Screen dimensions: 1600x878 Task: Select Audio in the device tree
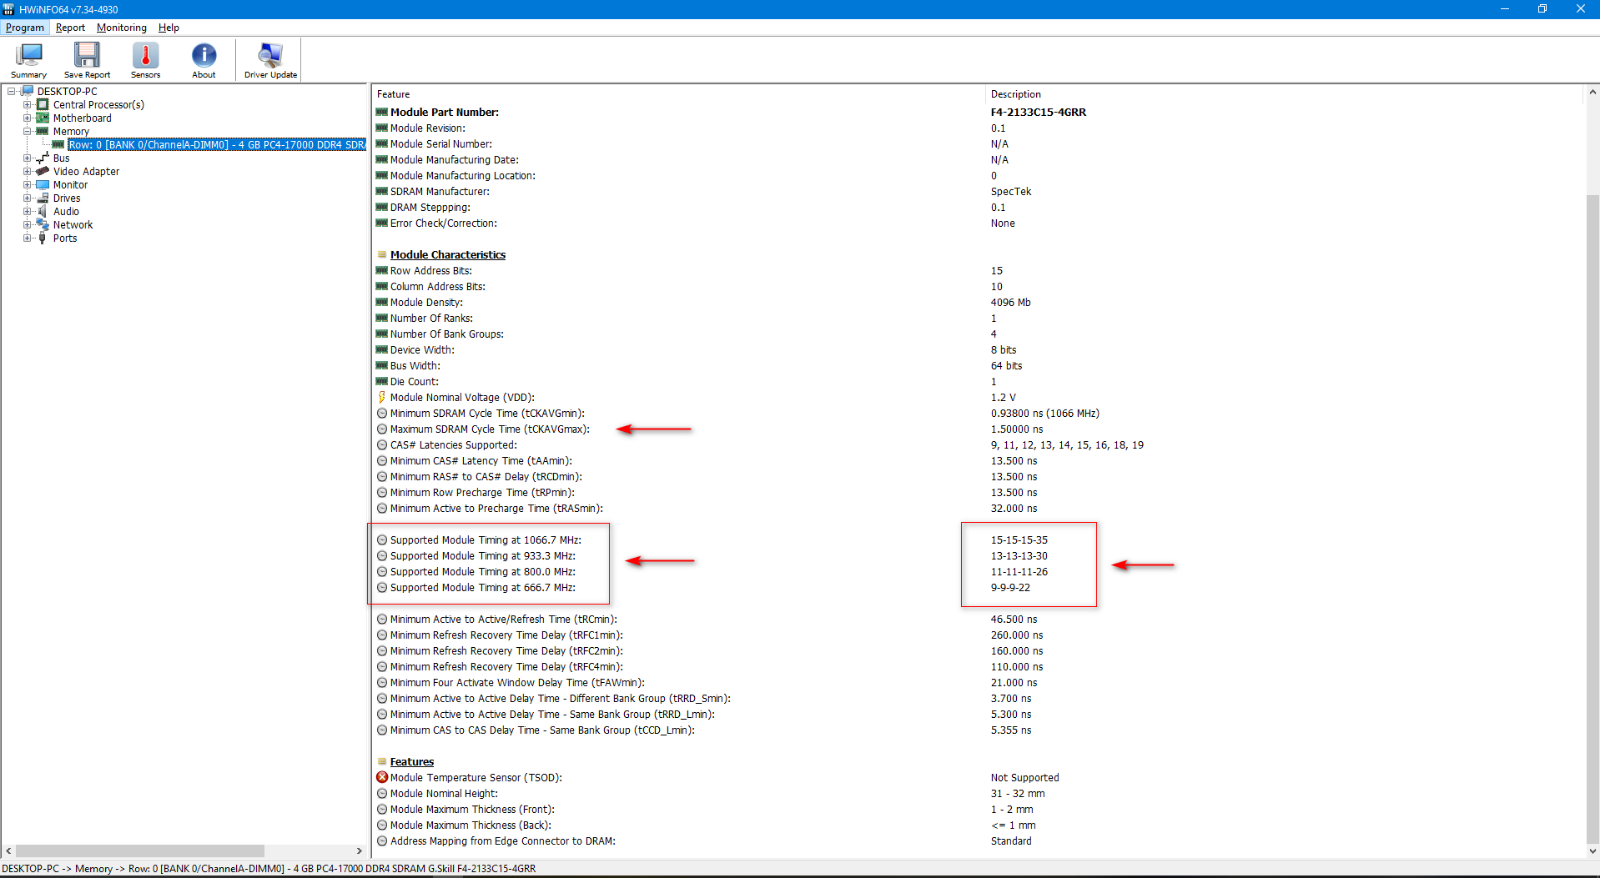[66, 211]
